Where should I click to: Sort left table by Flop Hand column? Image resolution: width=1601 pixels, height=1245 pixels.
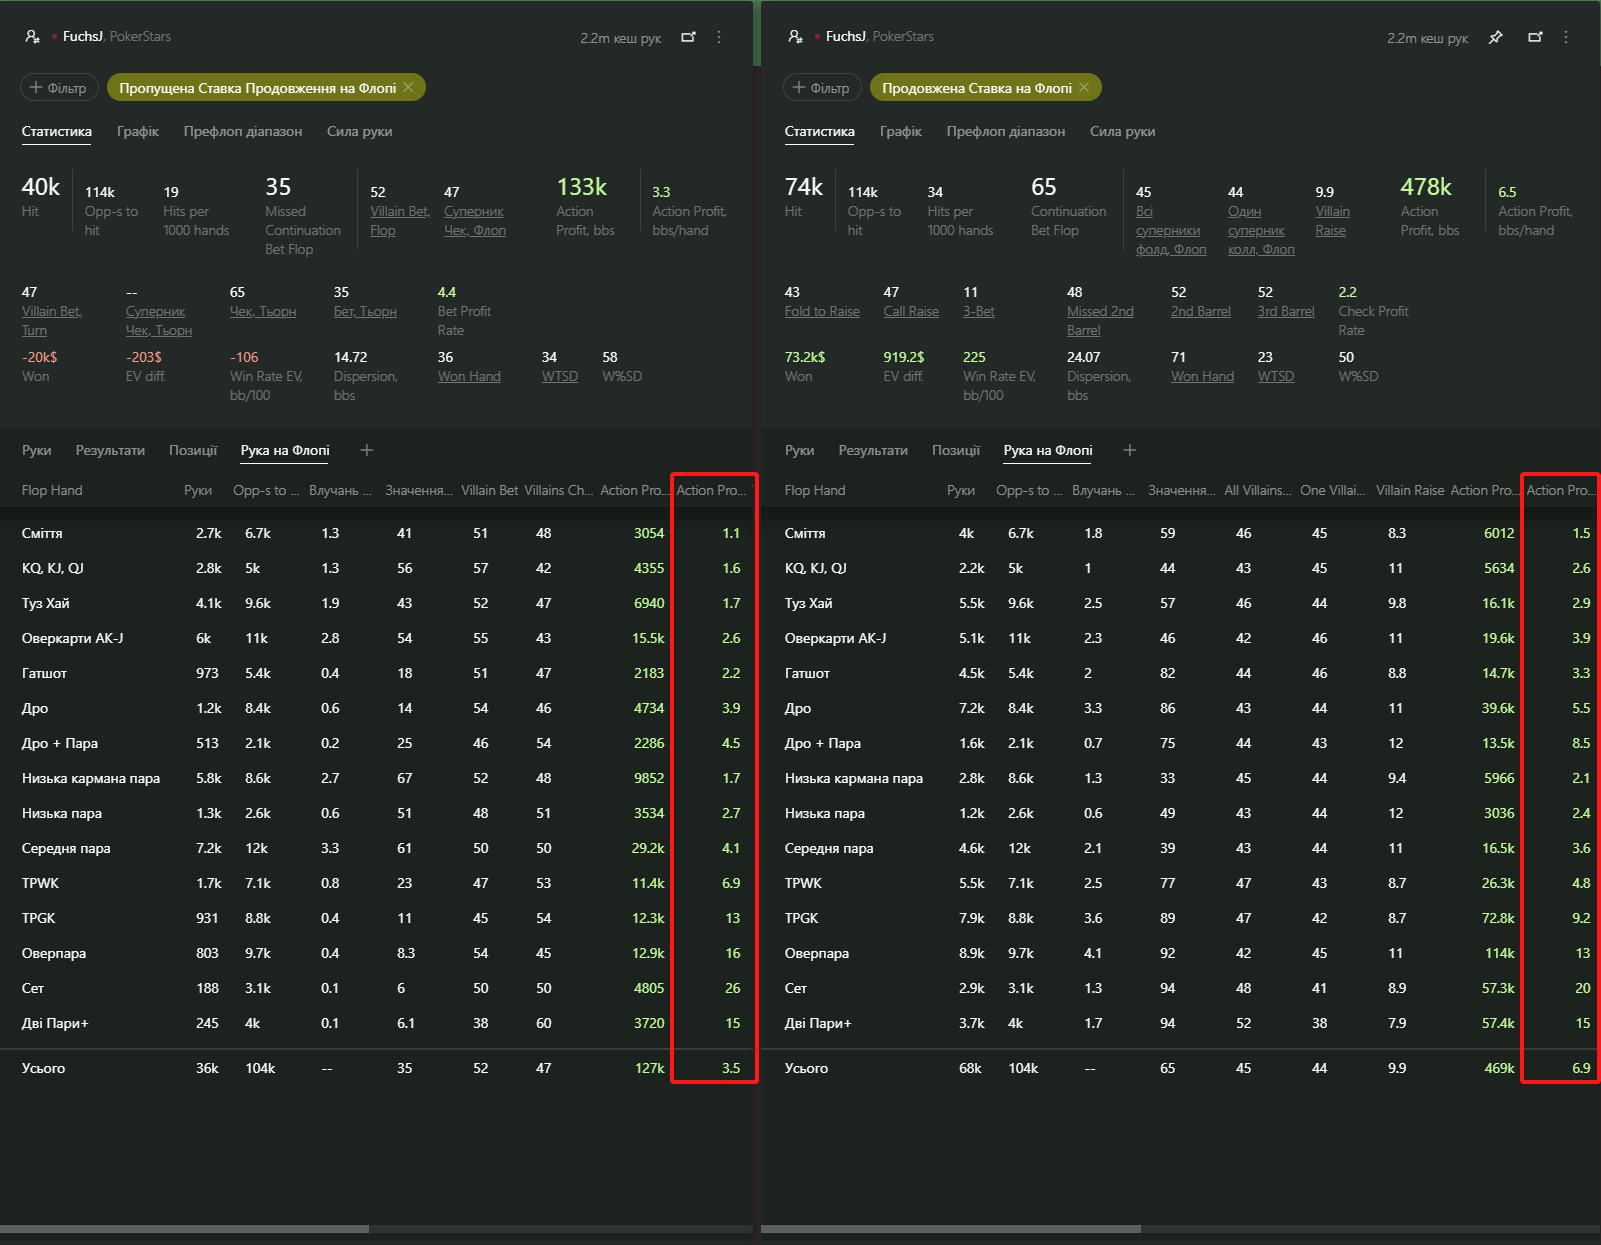(52, 490)
